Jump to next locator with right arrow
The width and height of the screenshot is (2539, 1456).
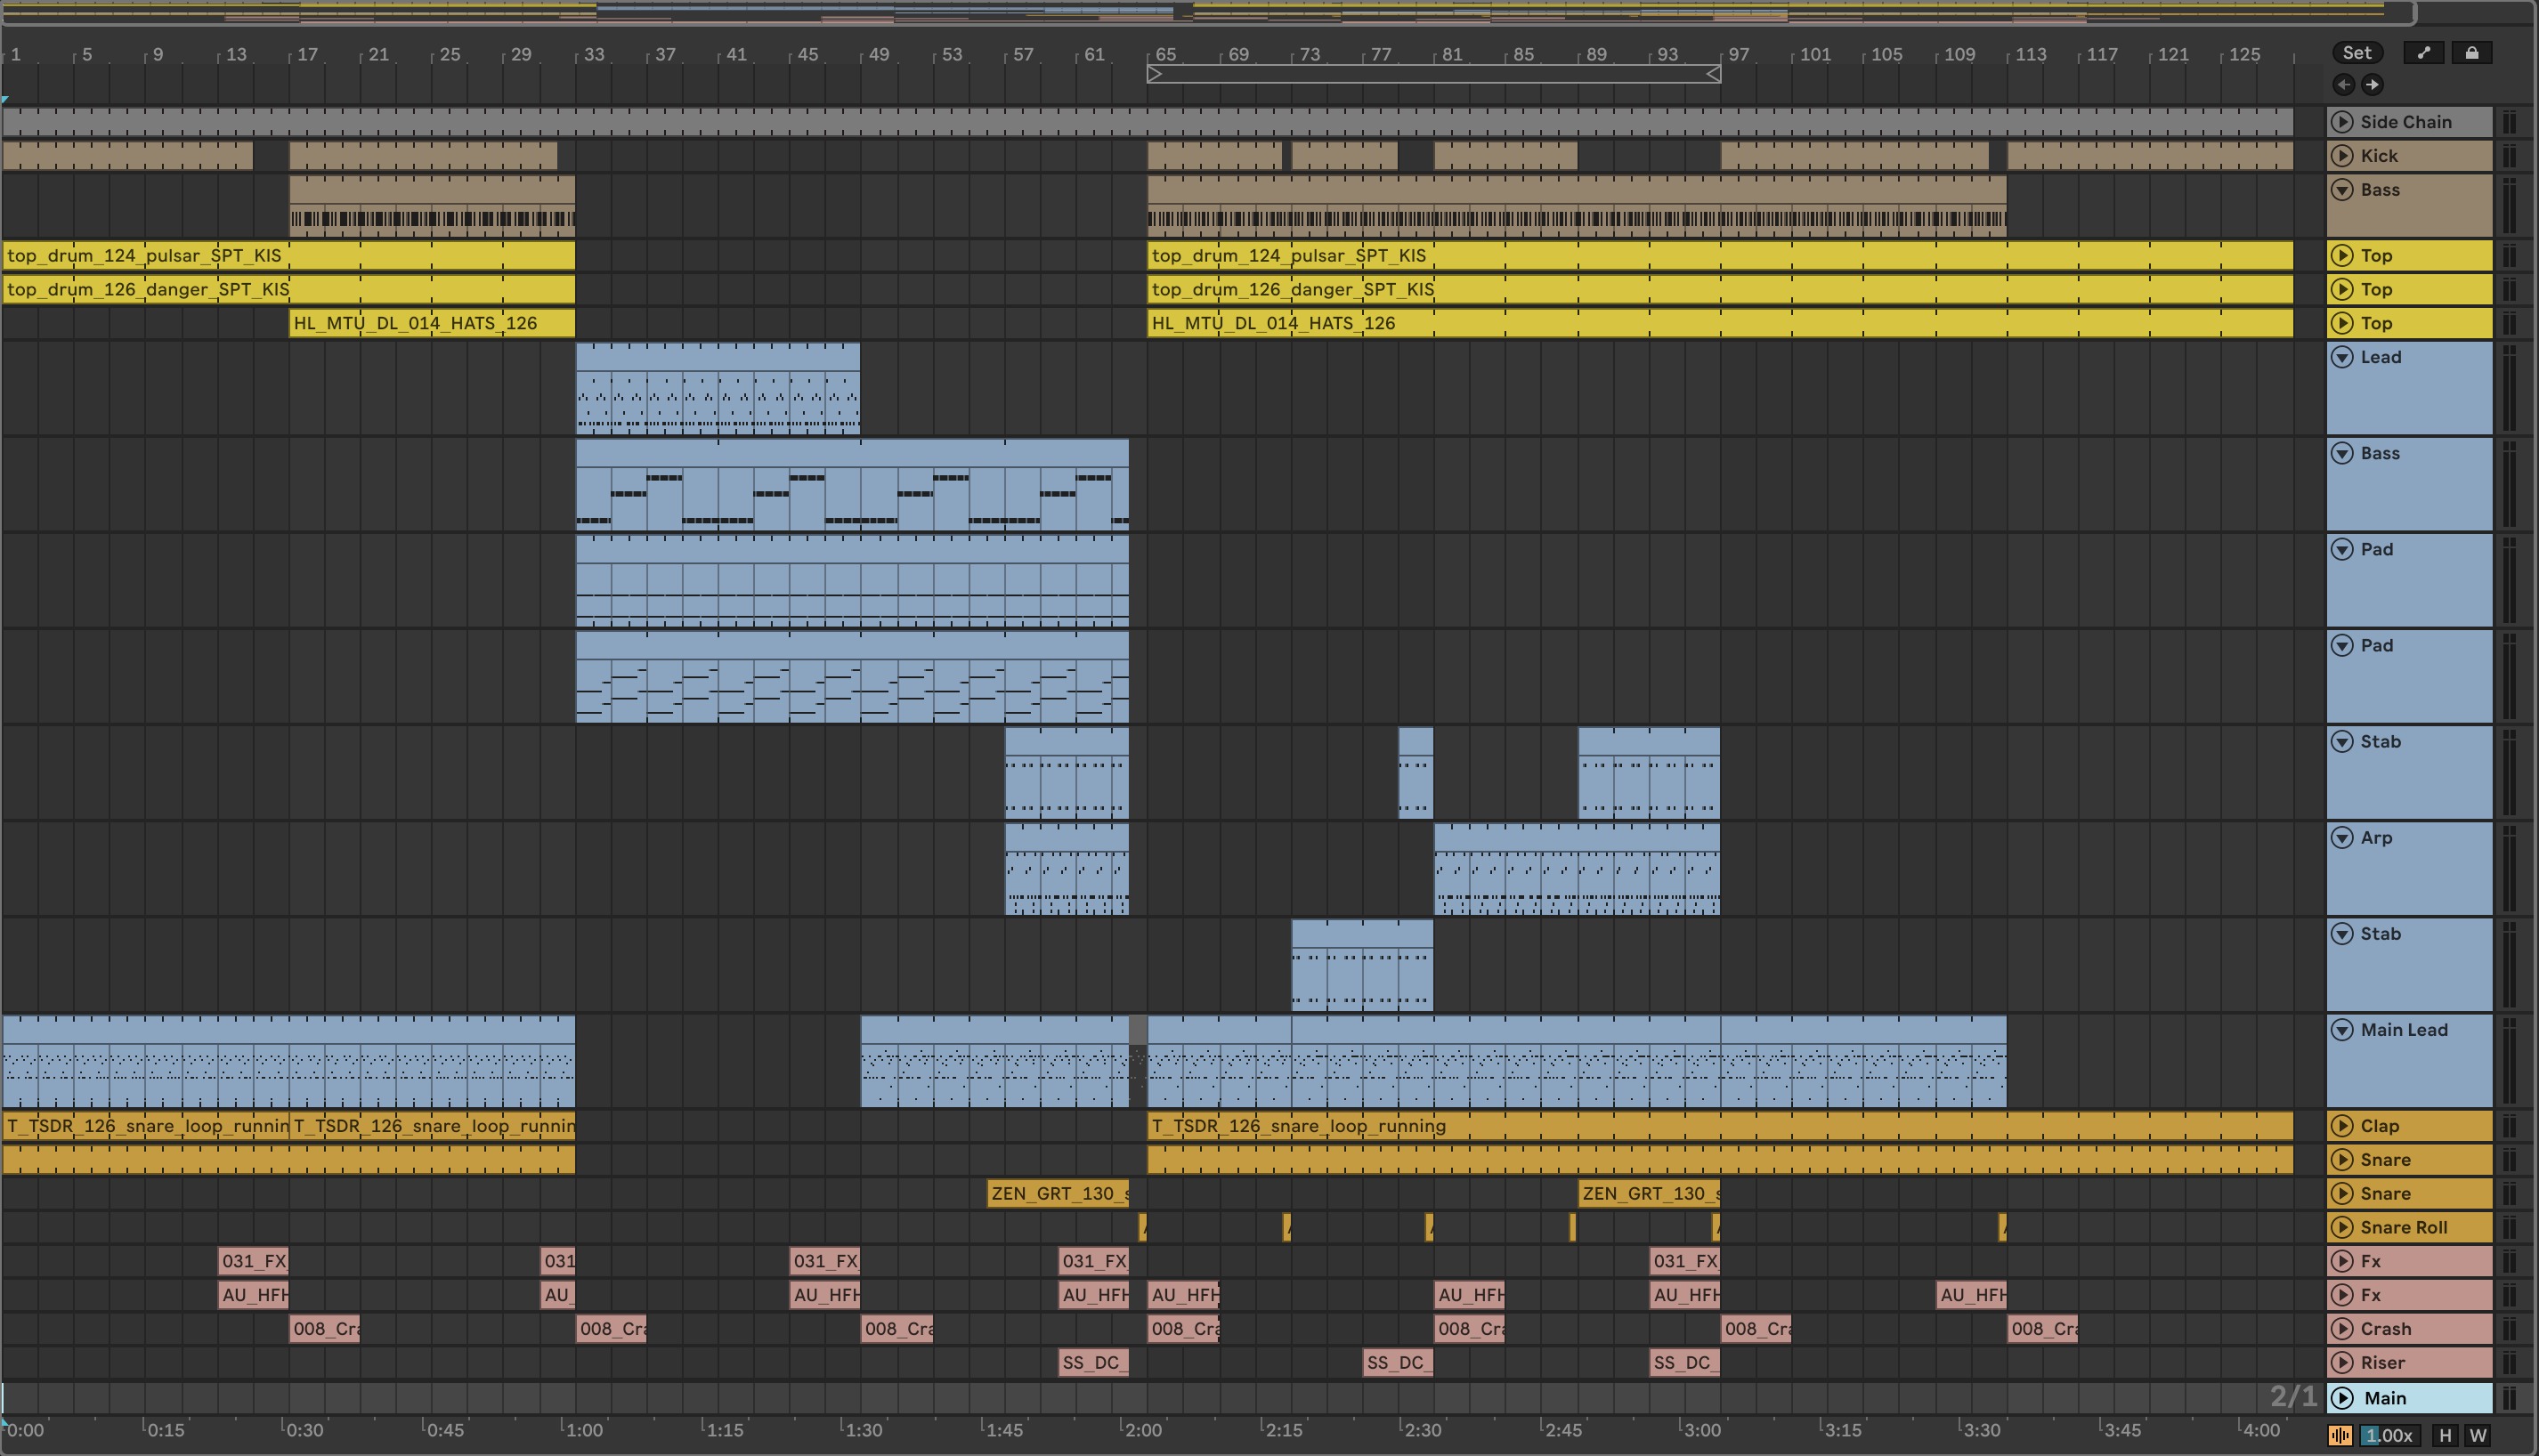(x=2372, y=84)
